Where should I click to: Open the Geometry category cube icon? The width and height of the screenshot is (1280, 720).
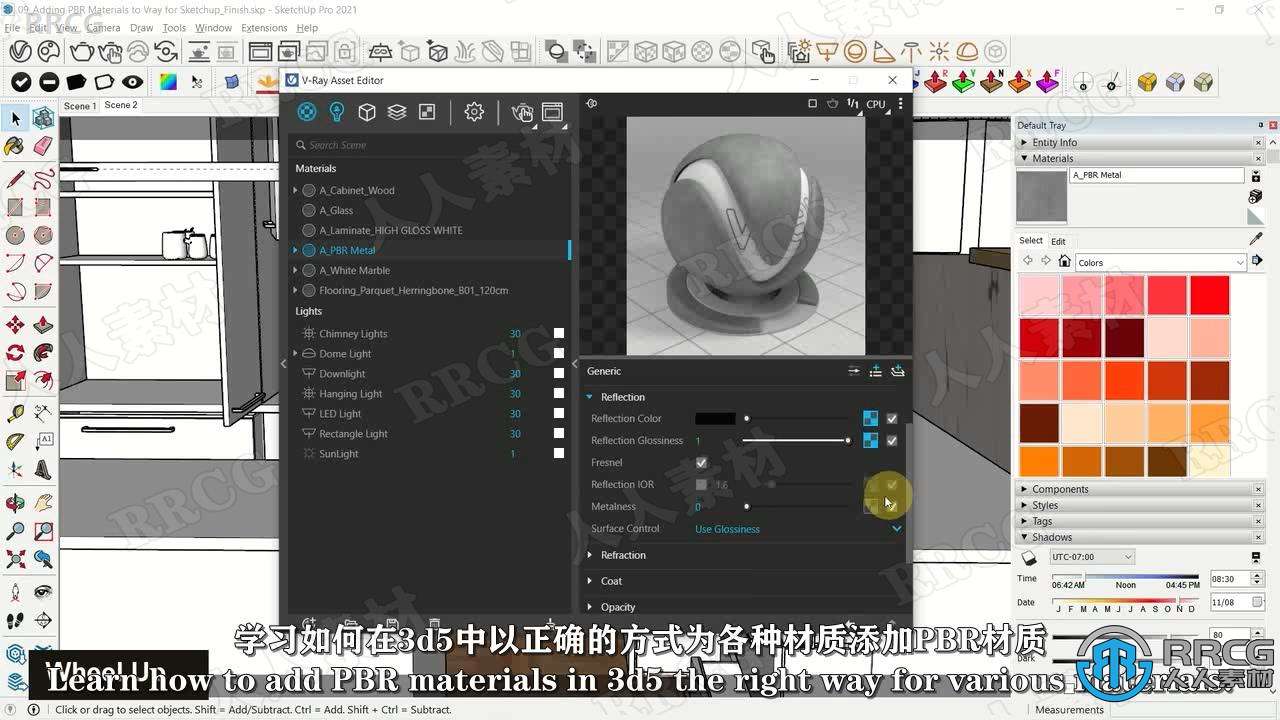point(367,112)
